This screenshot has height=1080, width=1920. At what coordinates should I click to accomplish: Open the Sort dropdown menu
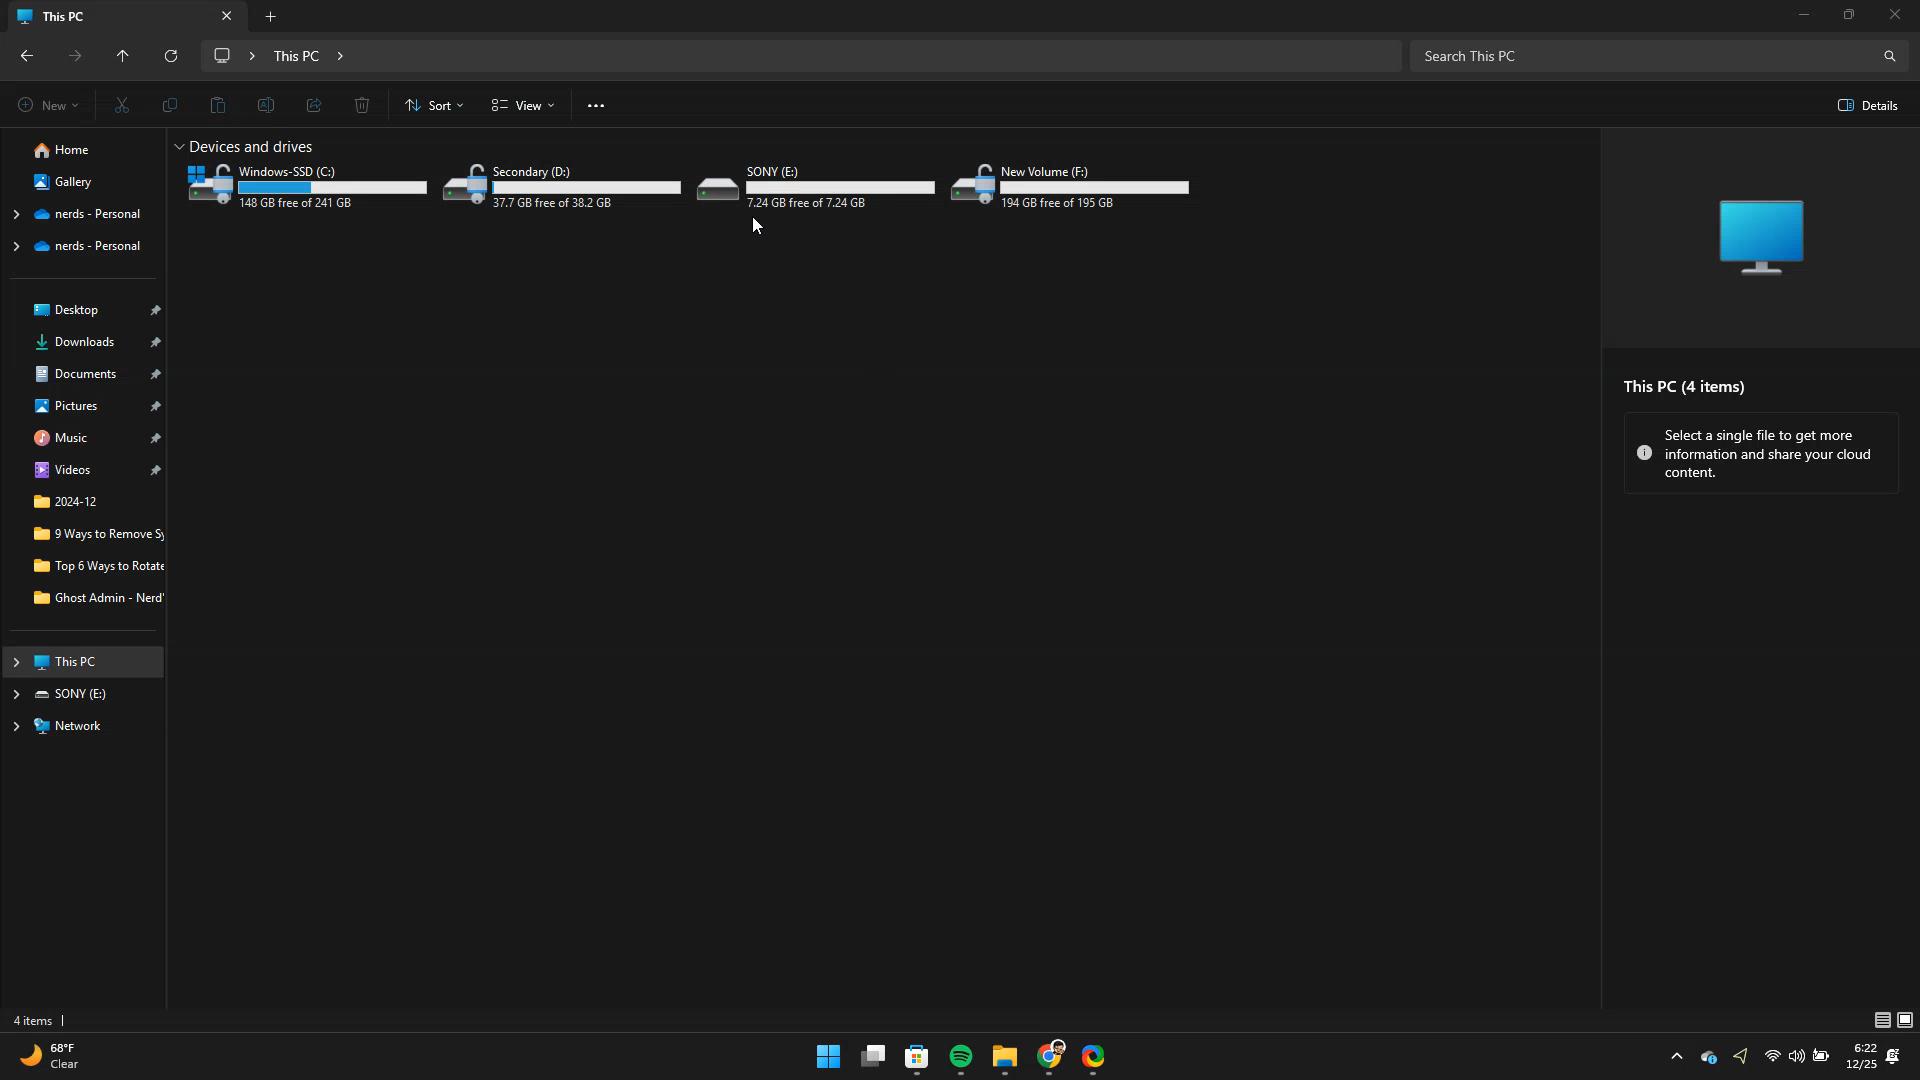(434, 105)
